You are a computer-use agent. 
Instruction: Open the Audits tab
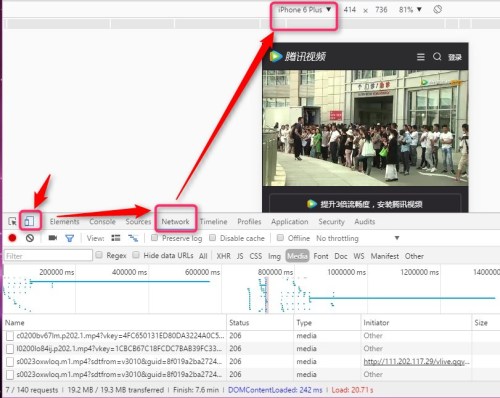(365, 222)
